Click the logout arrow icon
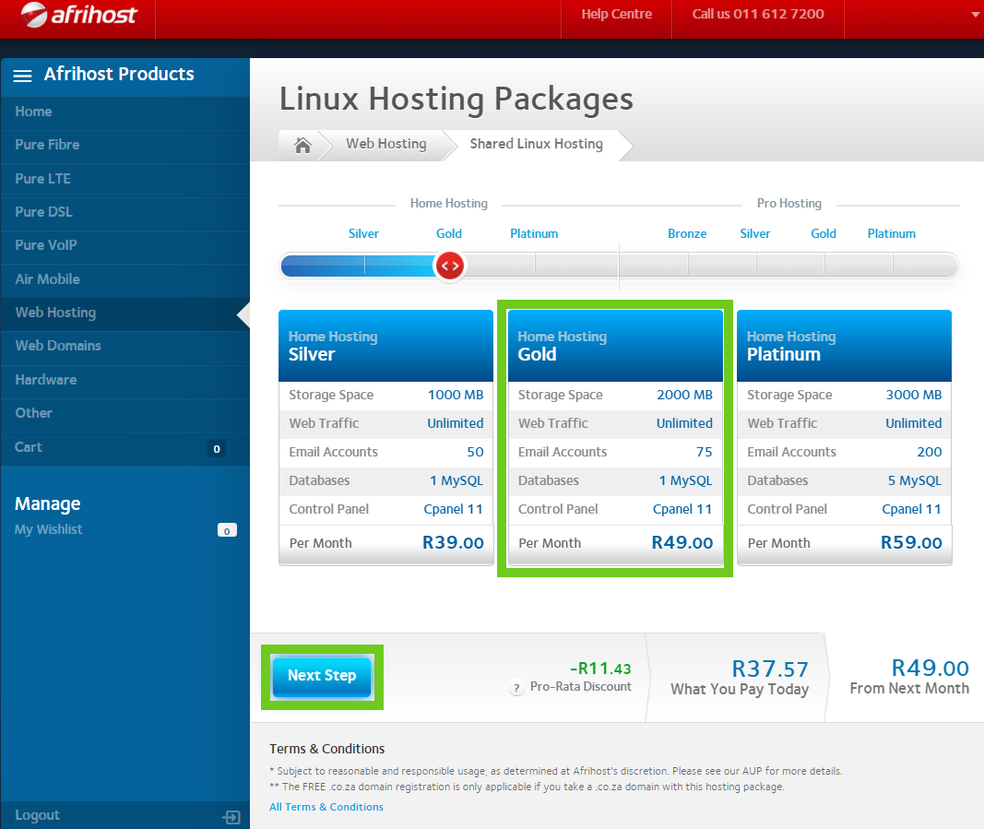 tap(231, 816)
